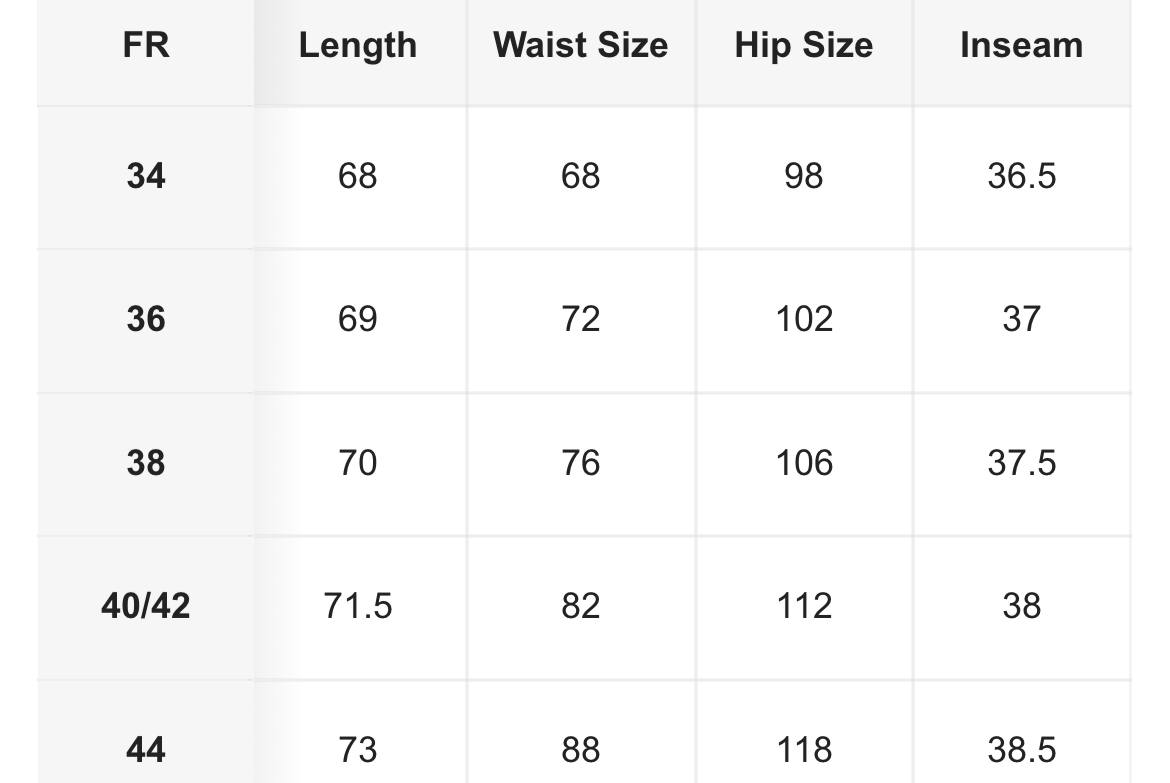
Task: Select the size 44 row label
Action: [146, 749]
